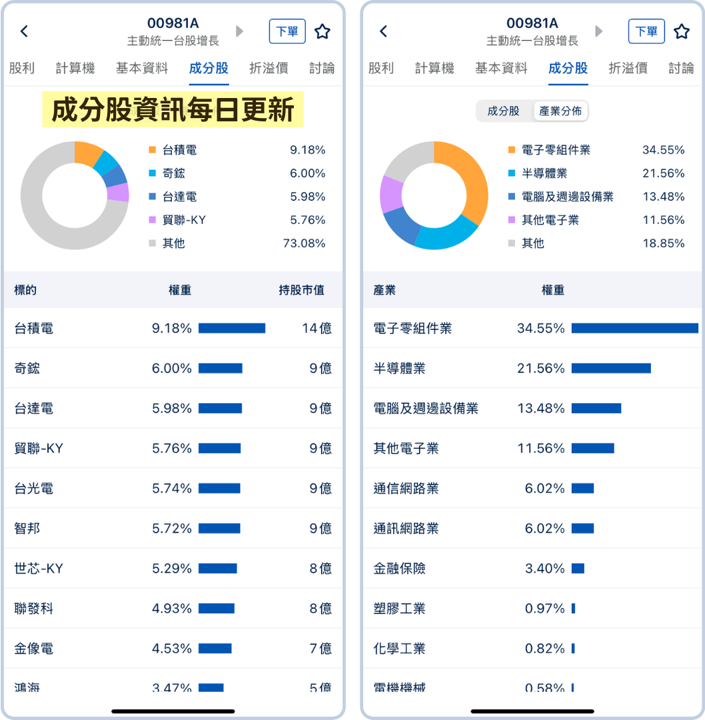
Task: Tap cyan 奇鋐 legend swatch
Action: pyautogui.click(x=152, y=173)
